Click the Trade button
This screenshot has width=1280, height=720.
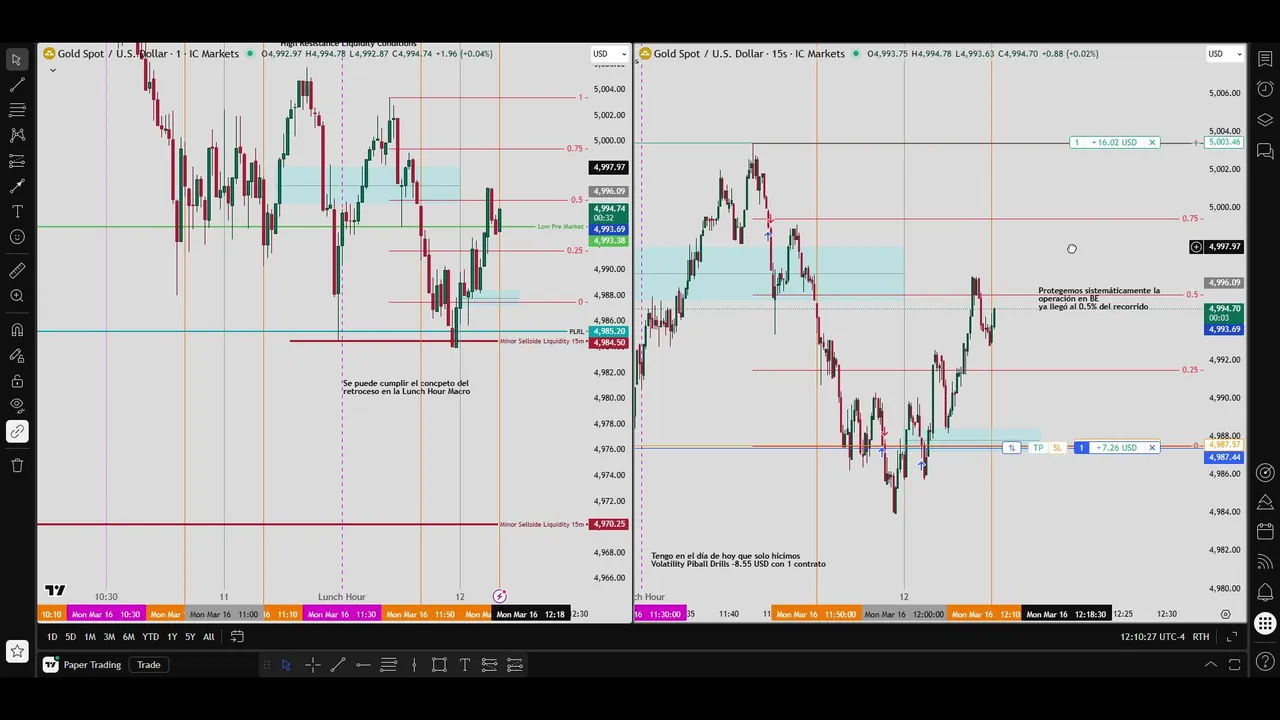[x=149, y=665]
